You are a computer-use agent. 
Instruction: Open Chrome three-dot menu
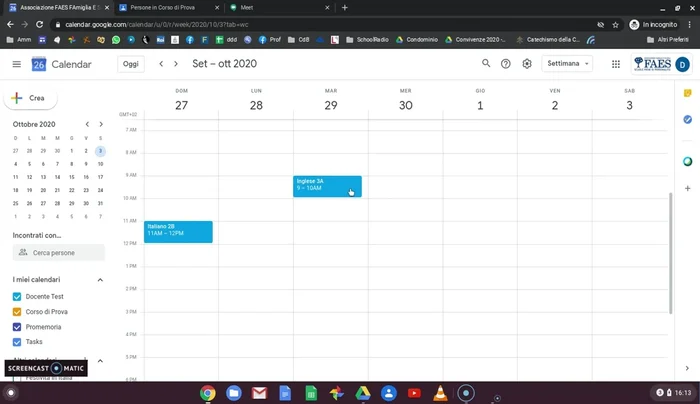click(x=690, y=25)
